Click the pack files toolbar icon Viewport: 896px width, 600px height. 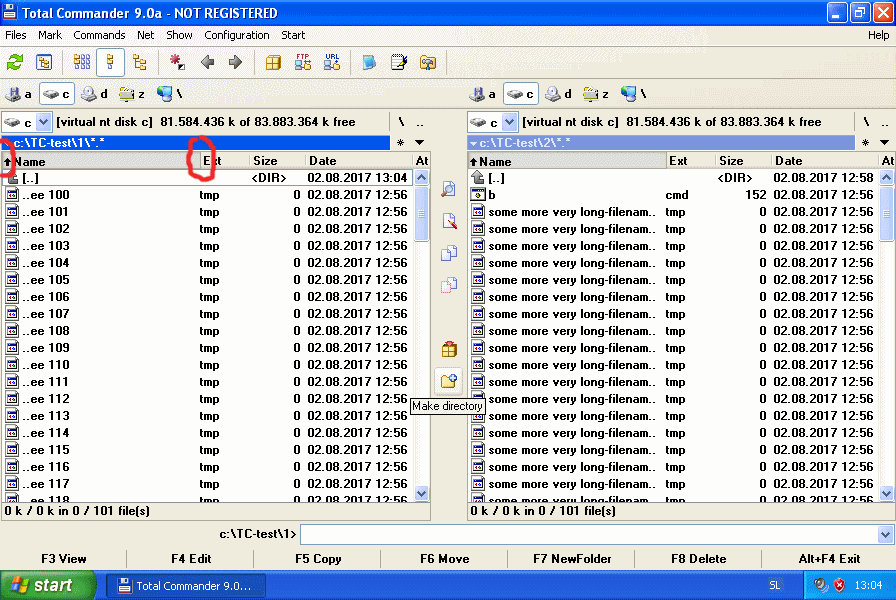pyautogui.click(x=273, y=62)
